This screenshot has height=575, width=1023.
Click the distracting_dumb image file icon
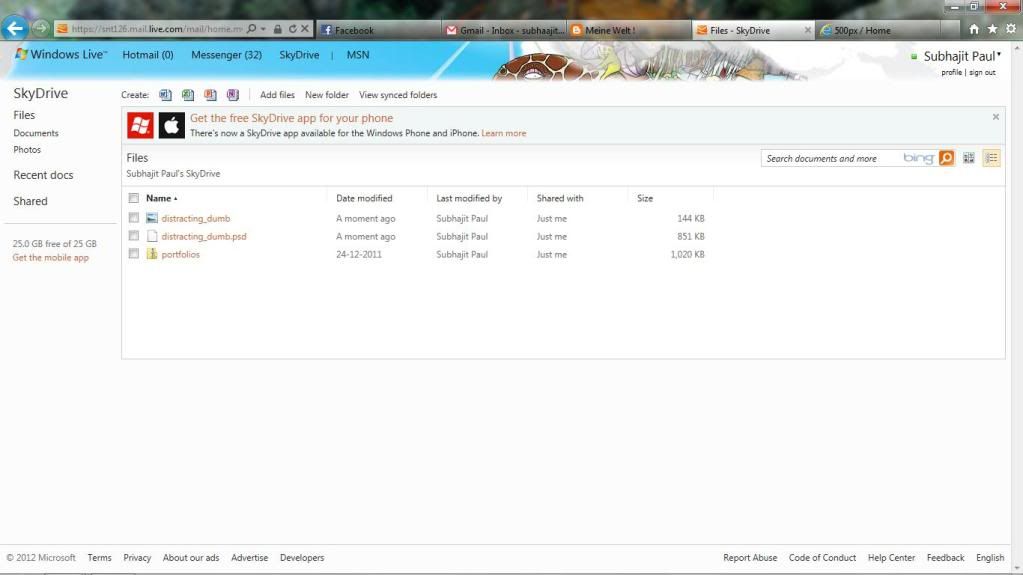pos(152,218)
